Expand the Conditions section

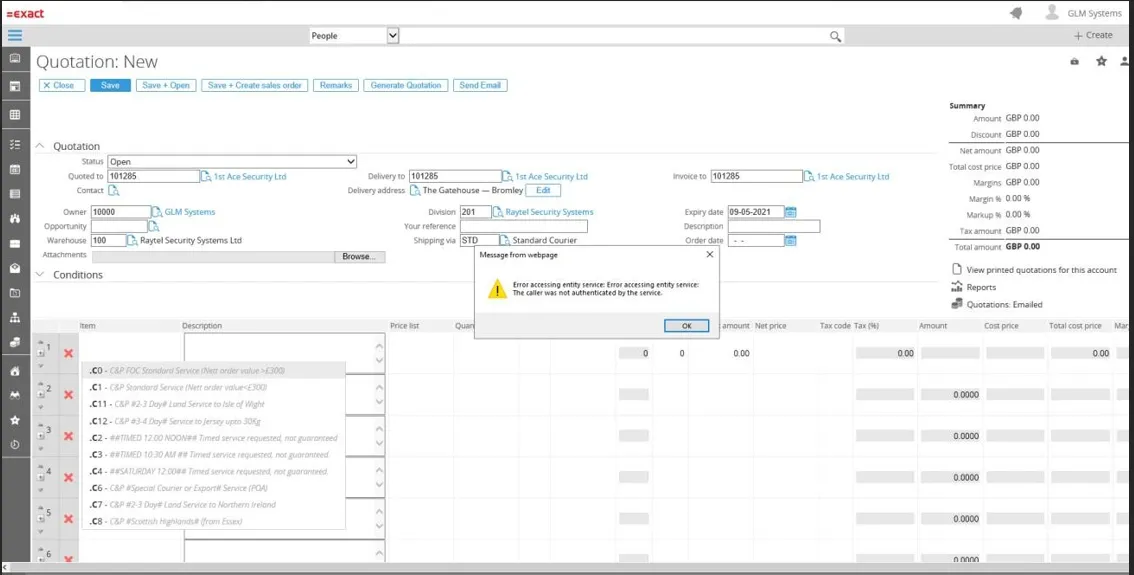[40, 275]
